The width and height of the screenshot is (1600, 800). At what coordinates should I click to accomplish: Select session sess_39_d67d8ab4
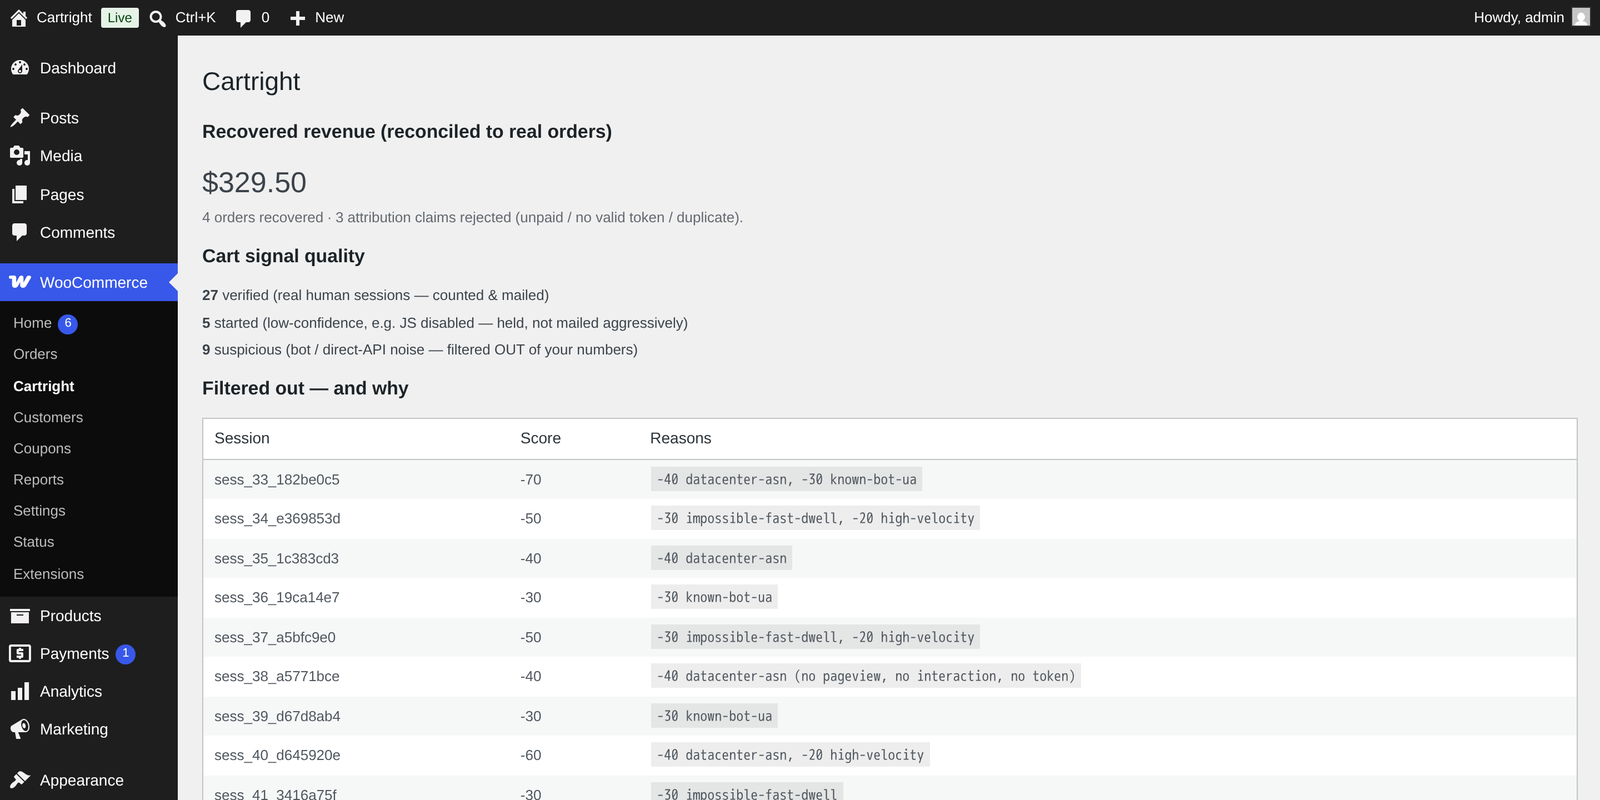[277, 716]
